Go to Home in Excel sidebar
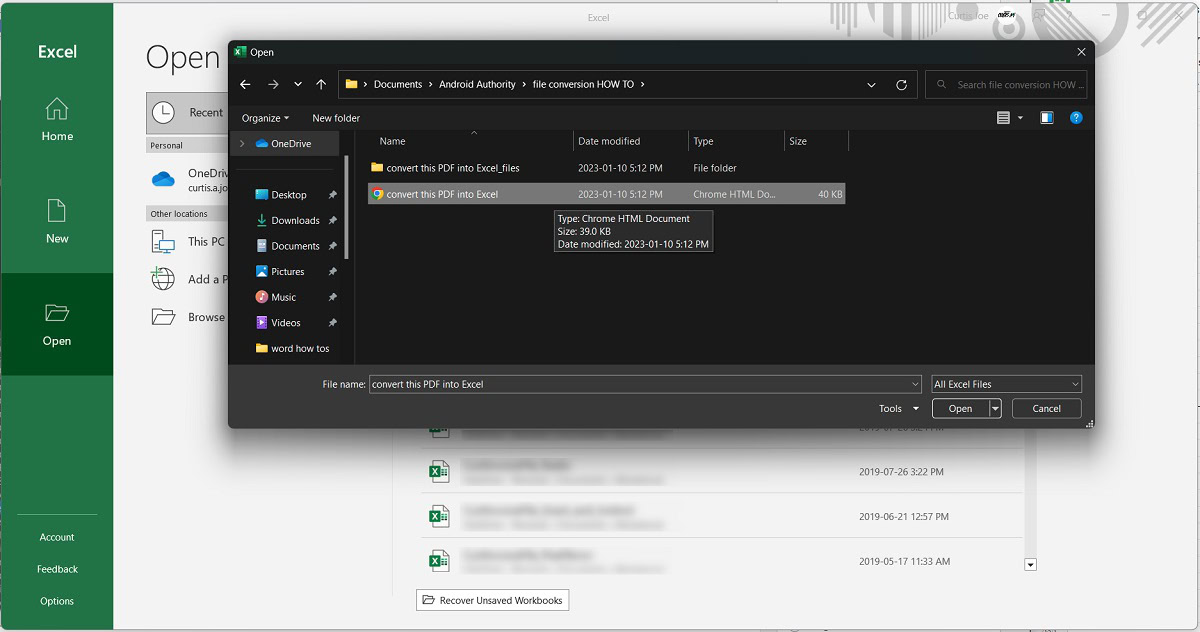The image size is (1200, 632). click(57, 120)
